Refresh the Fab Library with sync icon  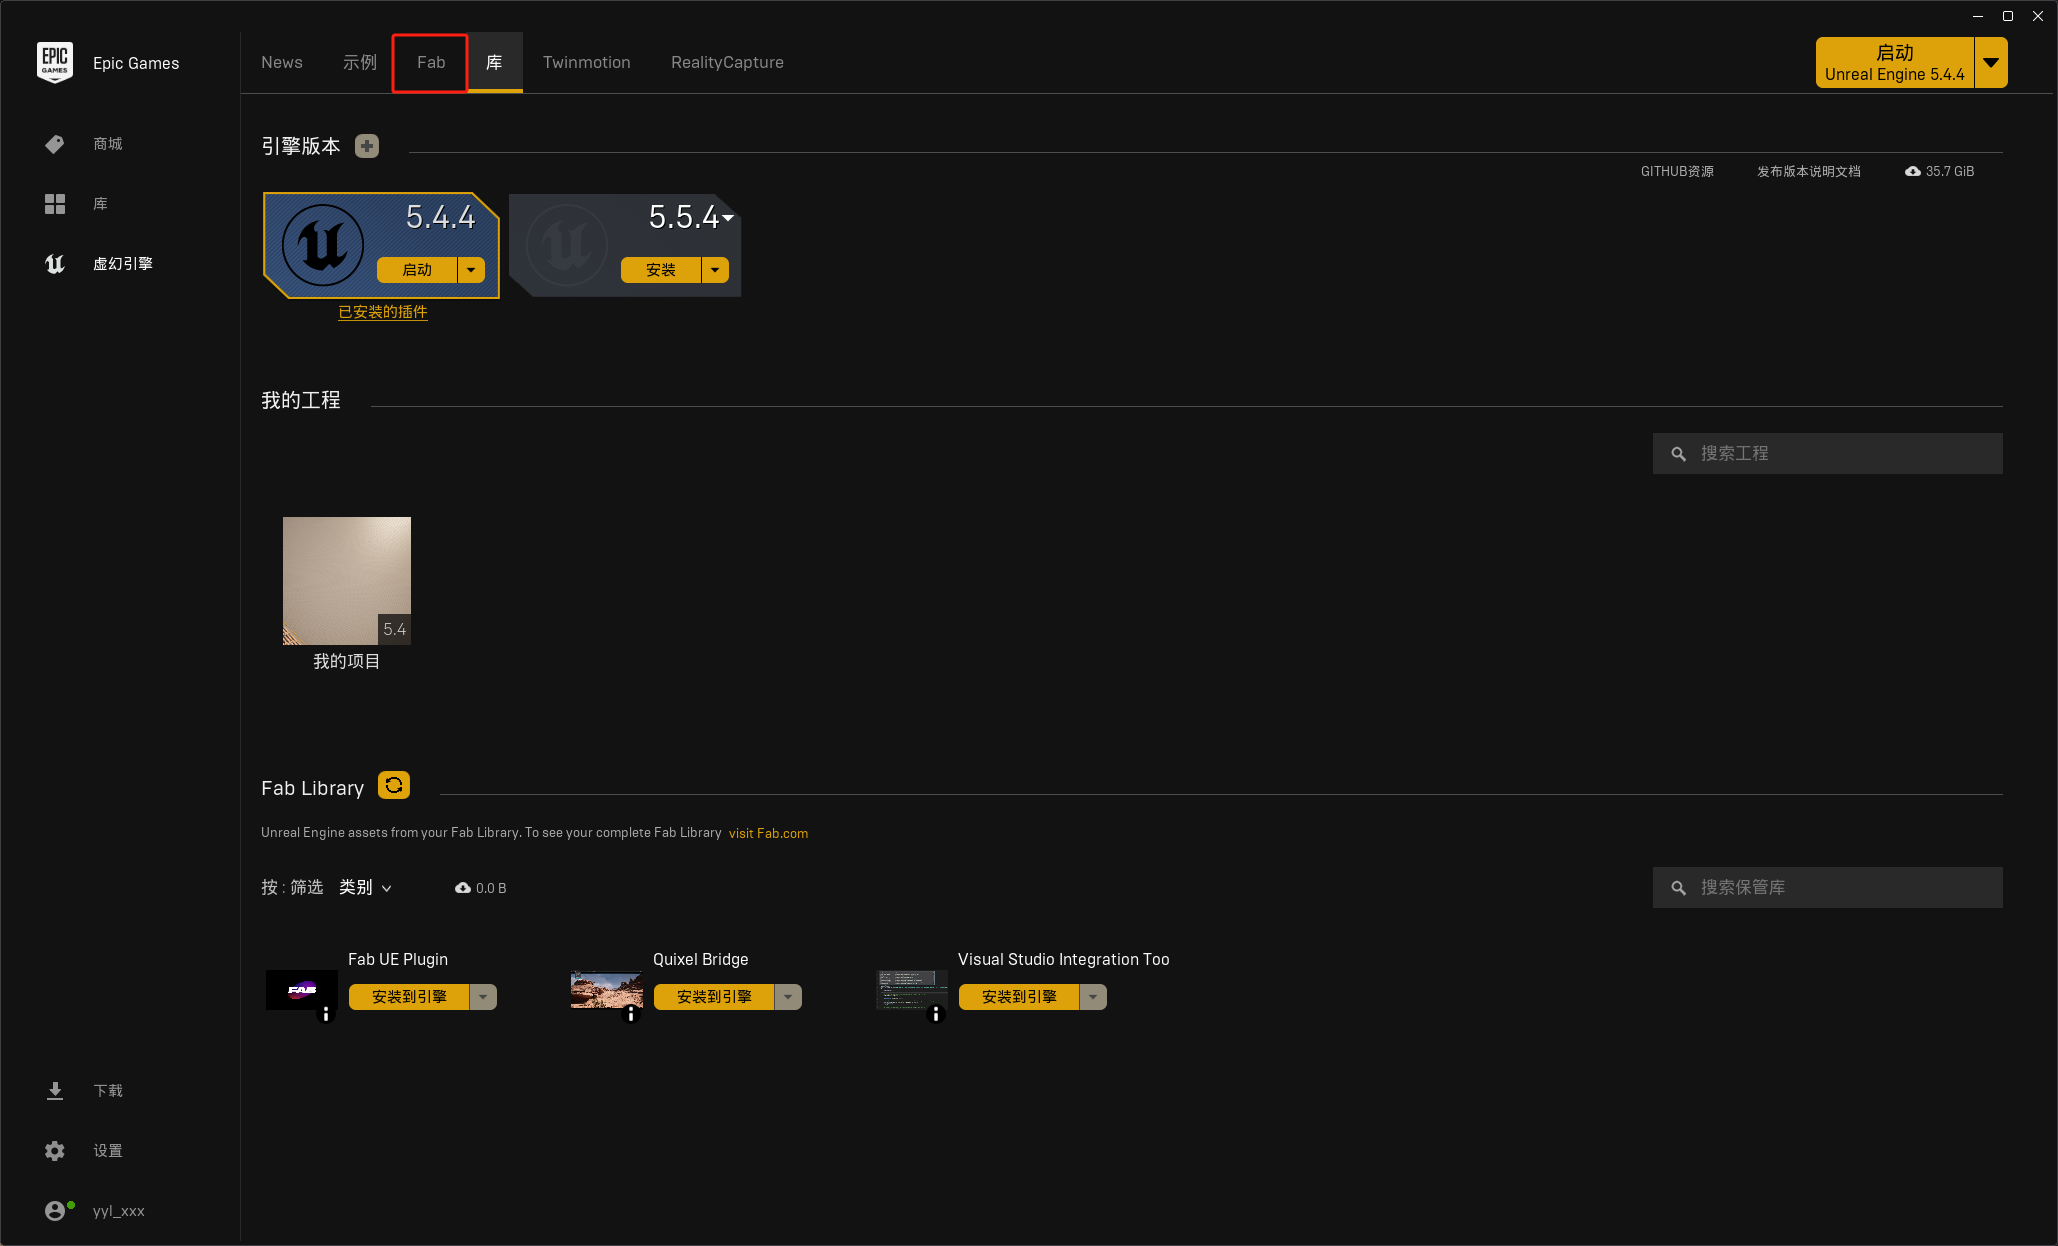[394, 786]
